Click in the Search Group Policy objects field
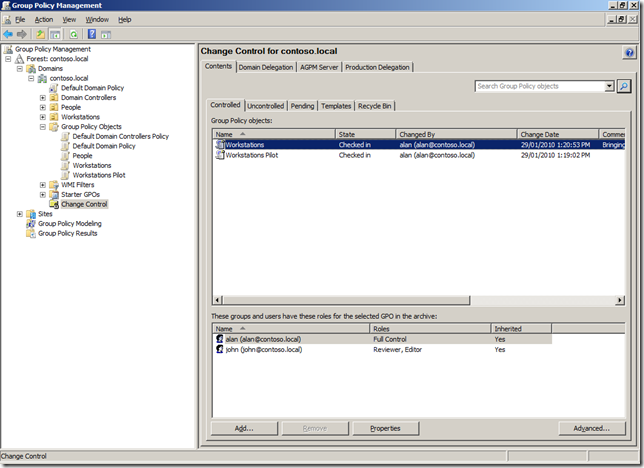644x468 pixels. [x=540, y=87]
